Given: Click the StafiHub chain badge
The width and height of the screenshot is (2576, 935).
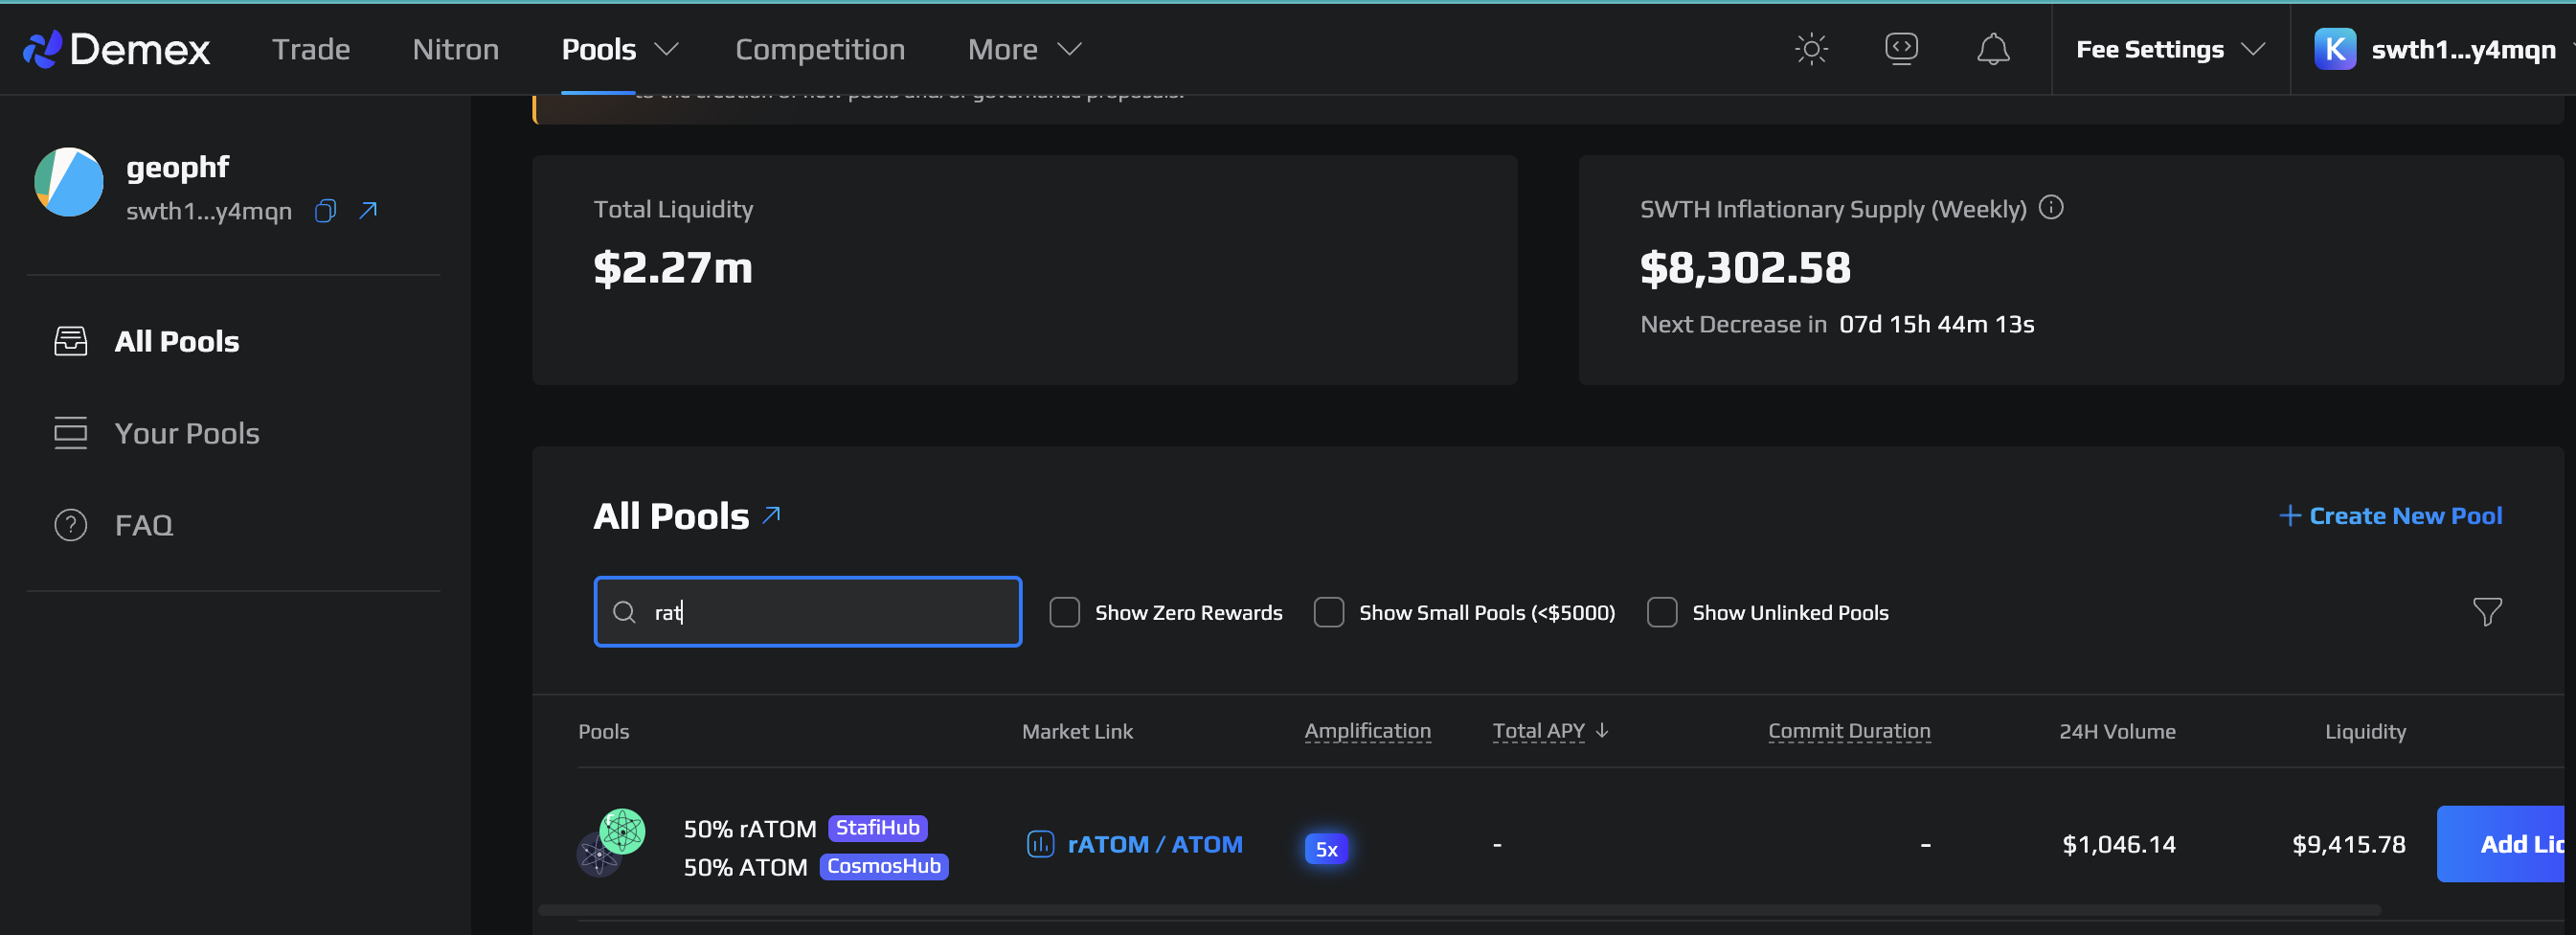Looking at the screenshot, I should [877, 828].
